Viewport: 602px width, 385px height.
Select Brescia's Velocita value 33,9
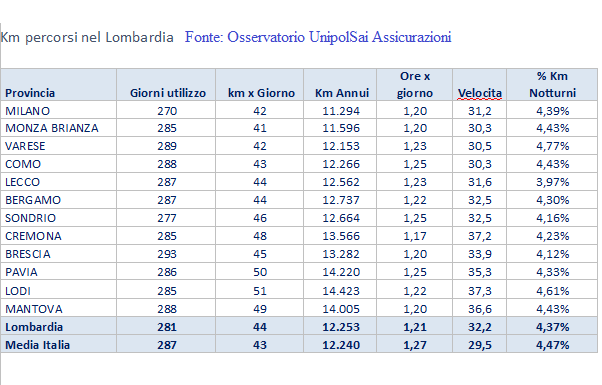[x=480, y=254]
